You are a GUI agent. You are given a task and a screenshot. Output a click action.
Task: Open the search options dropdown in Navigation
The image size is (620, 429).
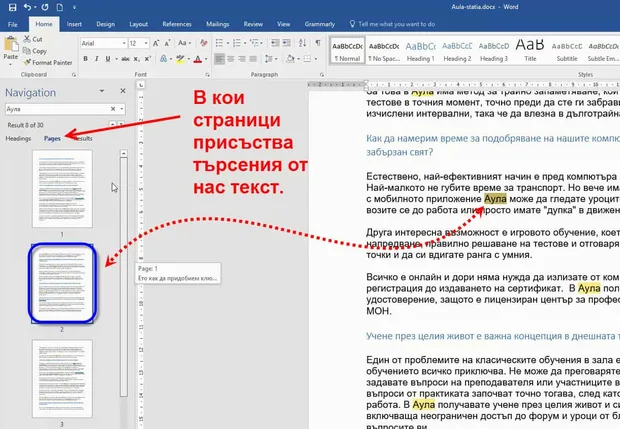[122, 109]
